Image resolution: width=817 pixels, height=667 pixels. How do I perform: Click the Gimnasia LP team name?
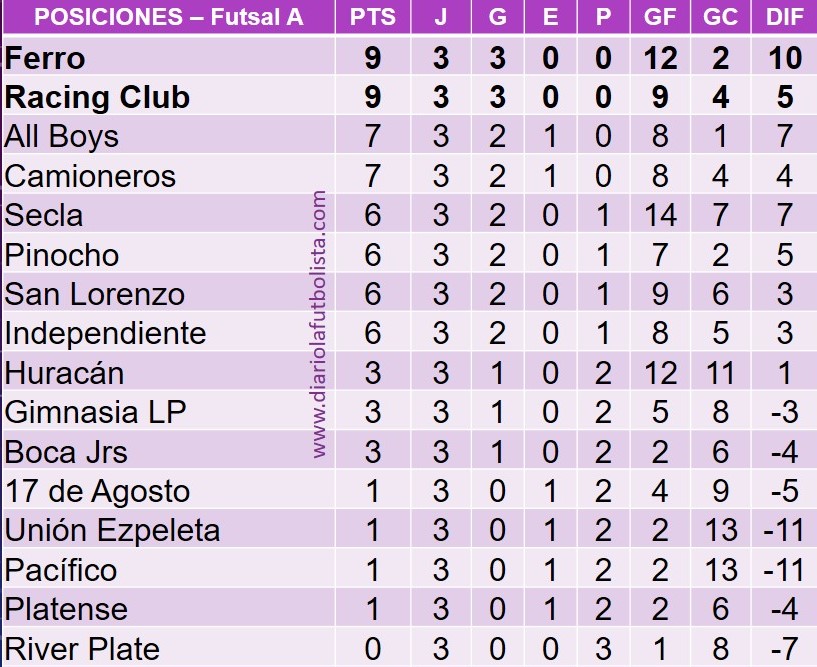coord(95,412)
